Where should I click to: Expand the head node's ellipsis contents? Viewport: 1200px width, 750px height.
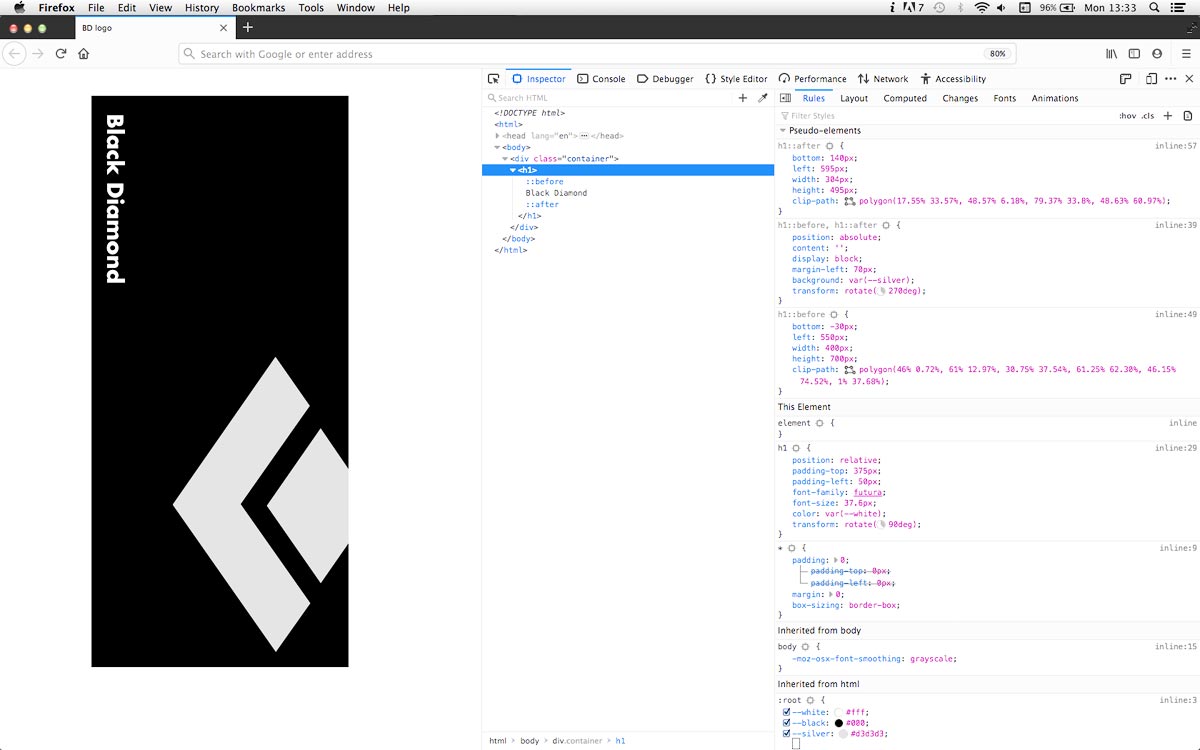click(x=584, y=136)
